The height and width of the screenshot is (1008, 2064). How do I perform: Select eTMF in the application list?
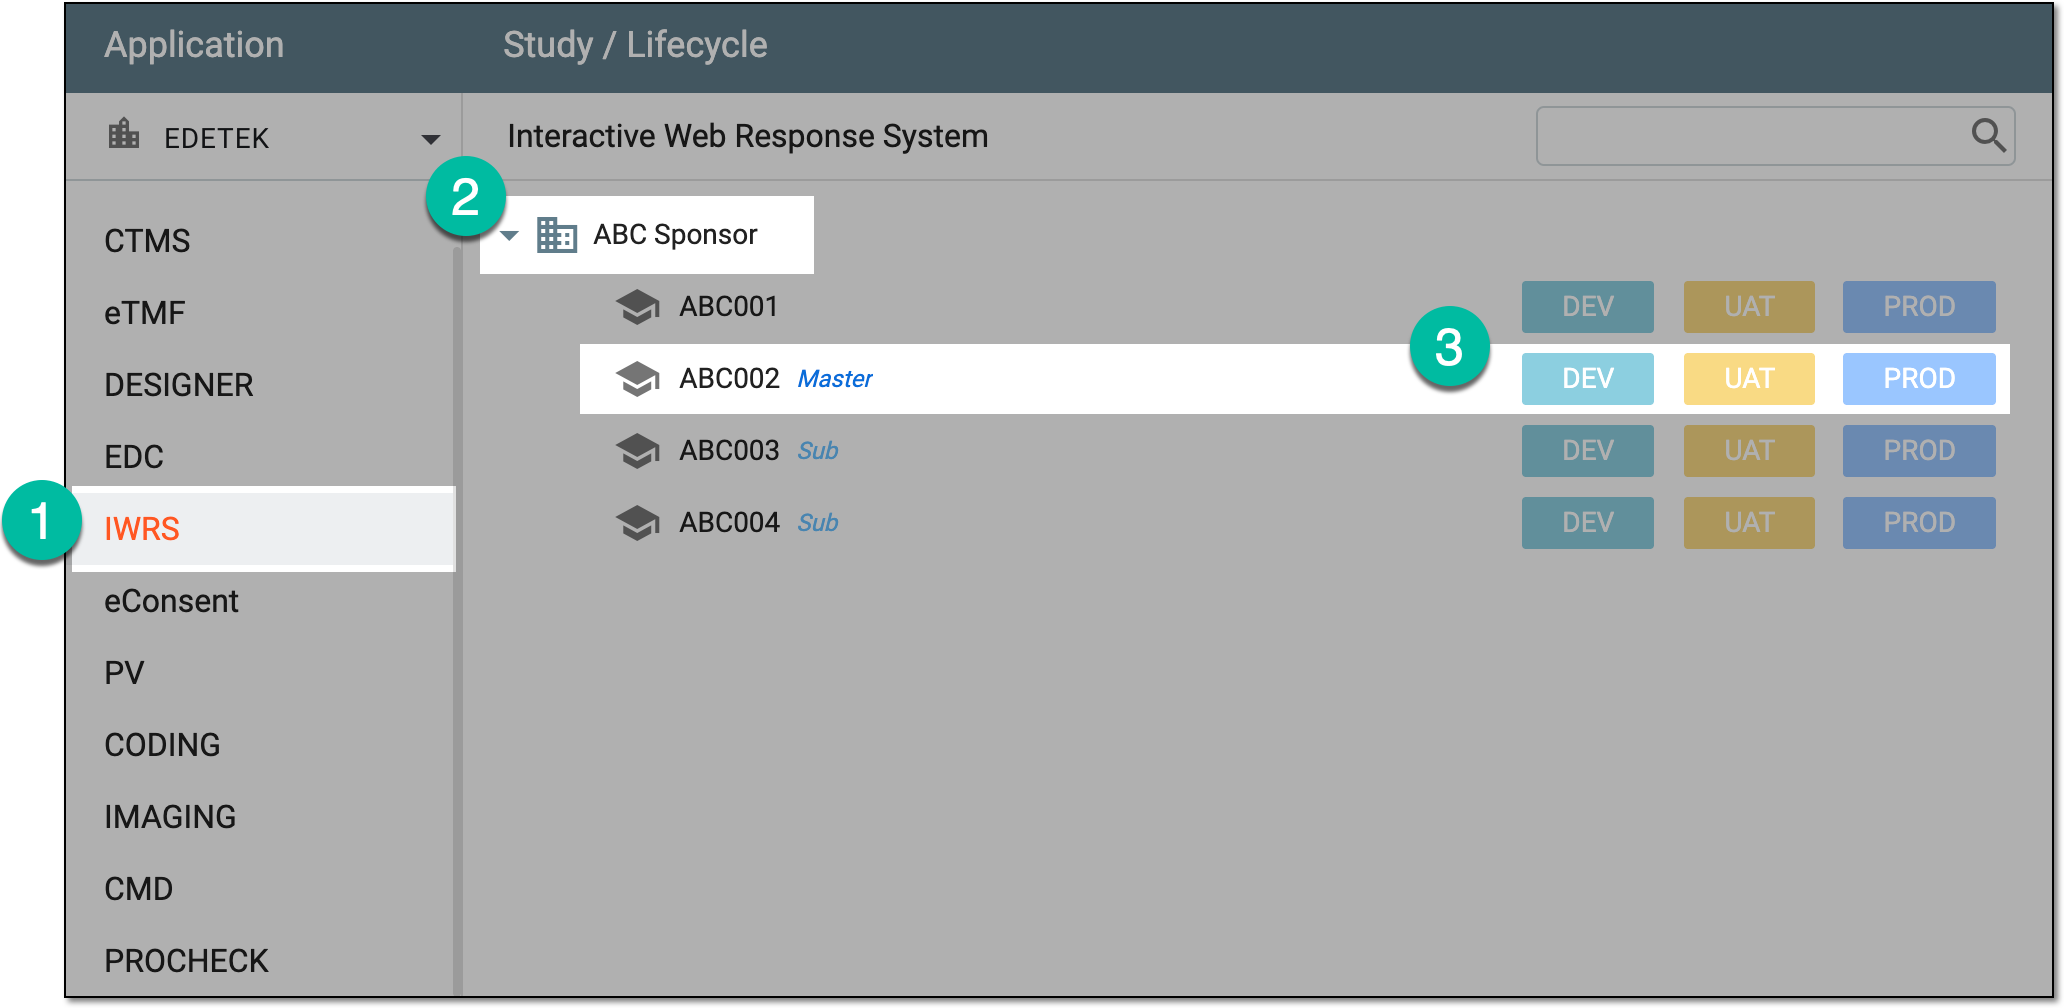(x=145, y=313)
